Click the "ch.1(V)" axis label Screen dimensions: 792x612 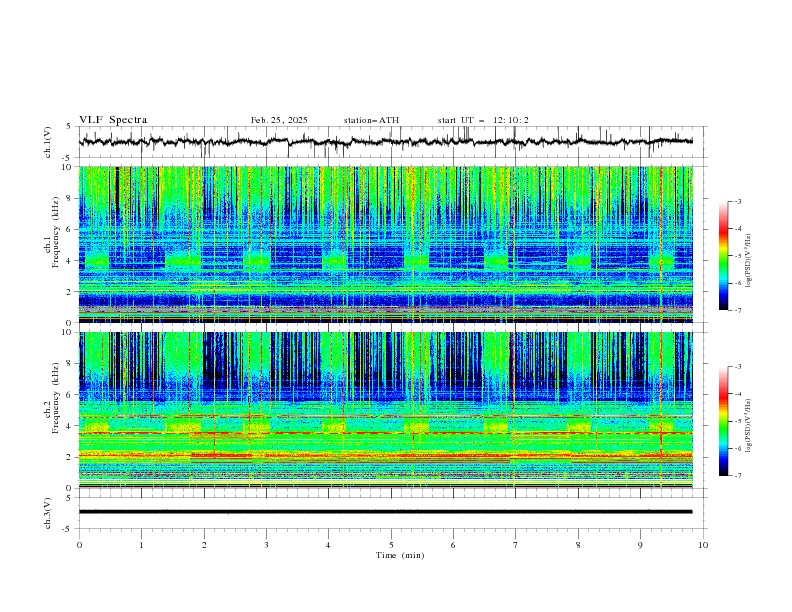pyautogui.click(x=48, y=142)
